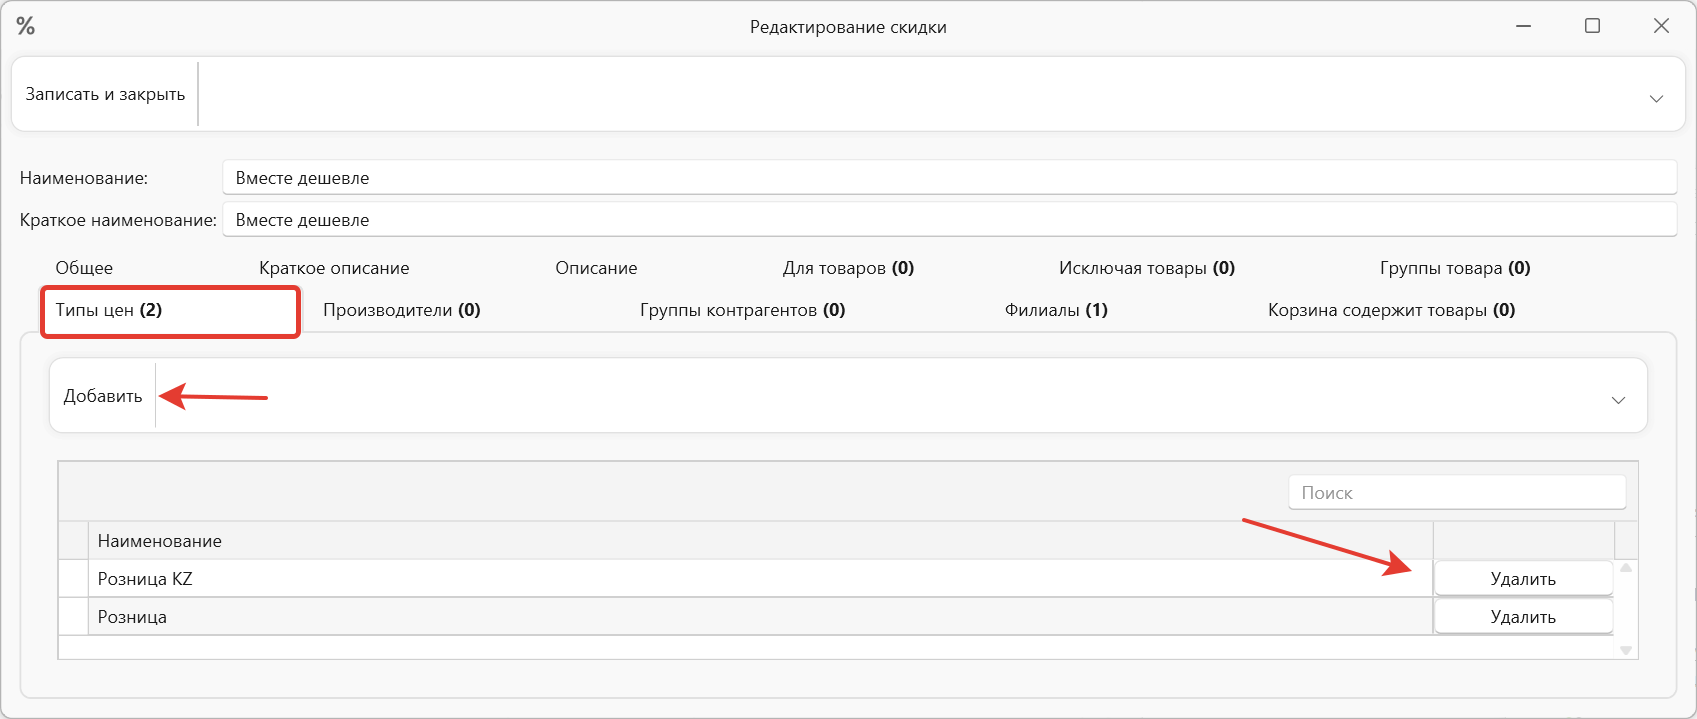The image size is (1697, 719).
Task: Expand the top toolbar dropdown chevron
Action: pyautogui.click(x=1655, y=99)
